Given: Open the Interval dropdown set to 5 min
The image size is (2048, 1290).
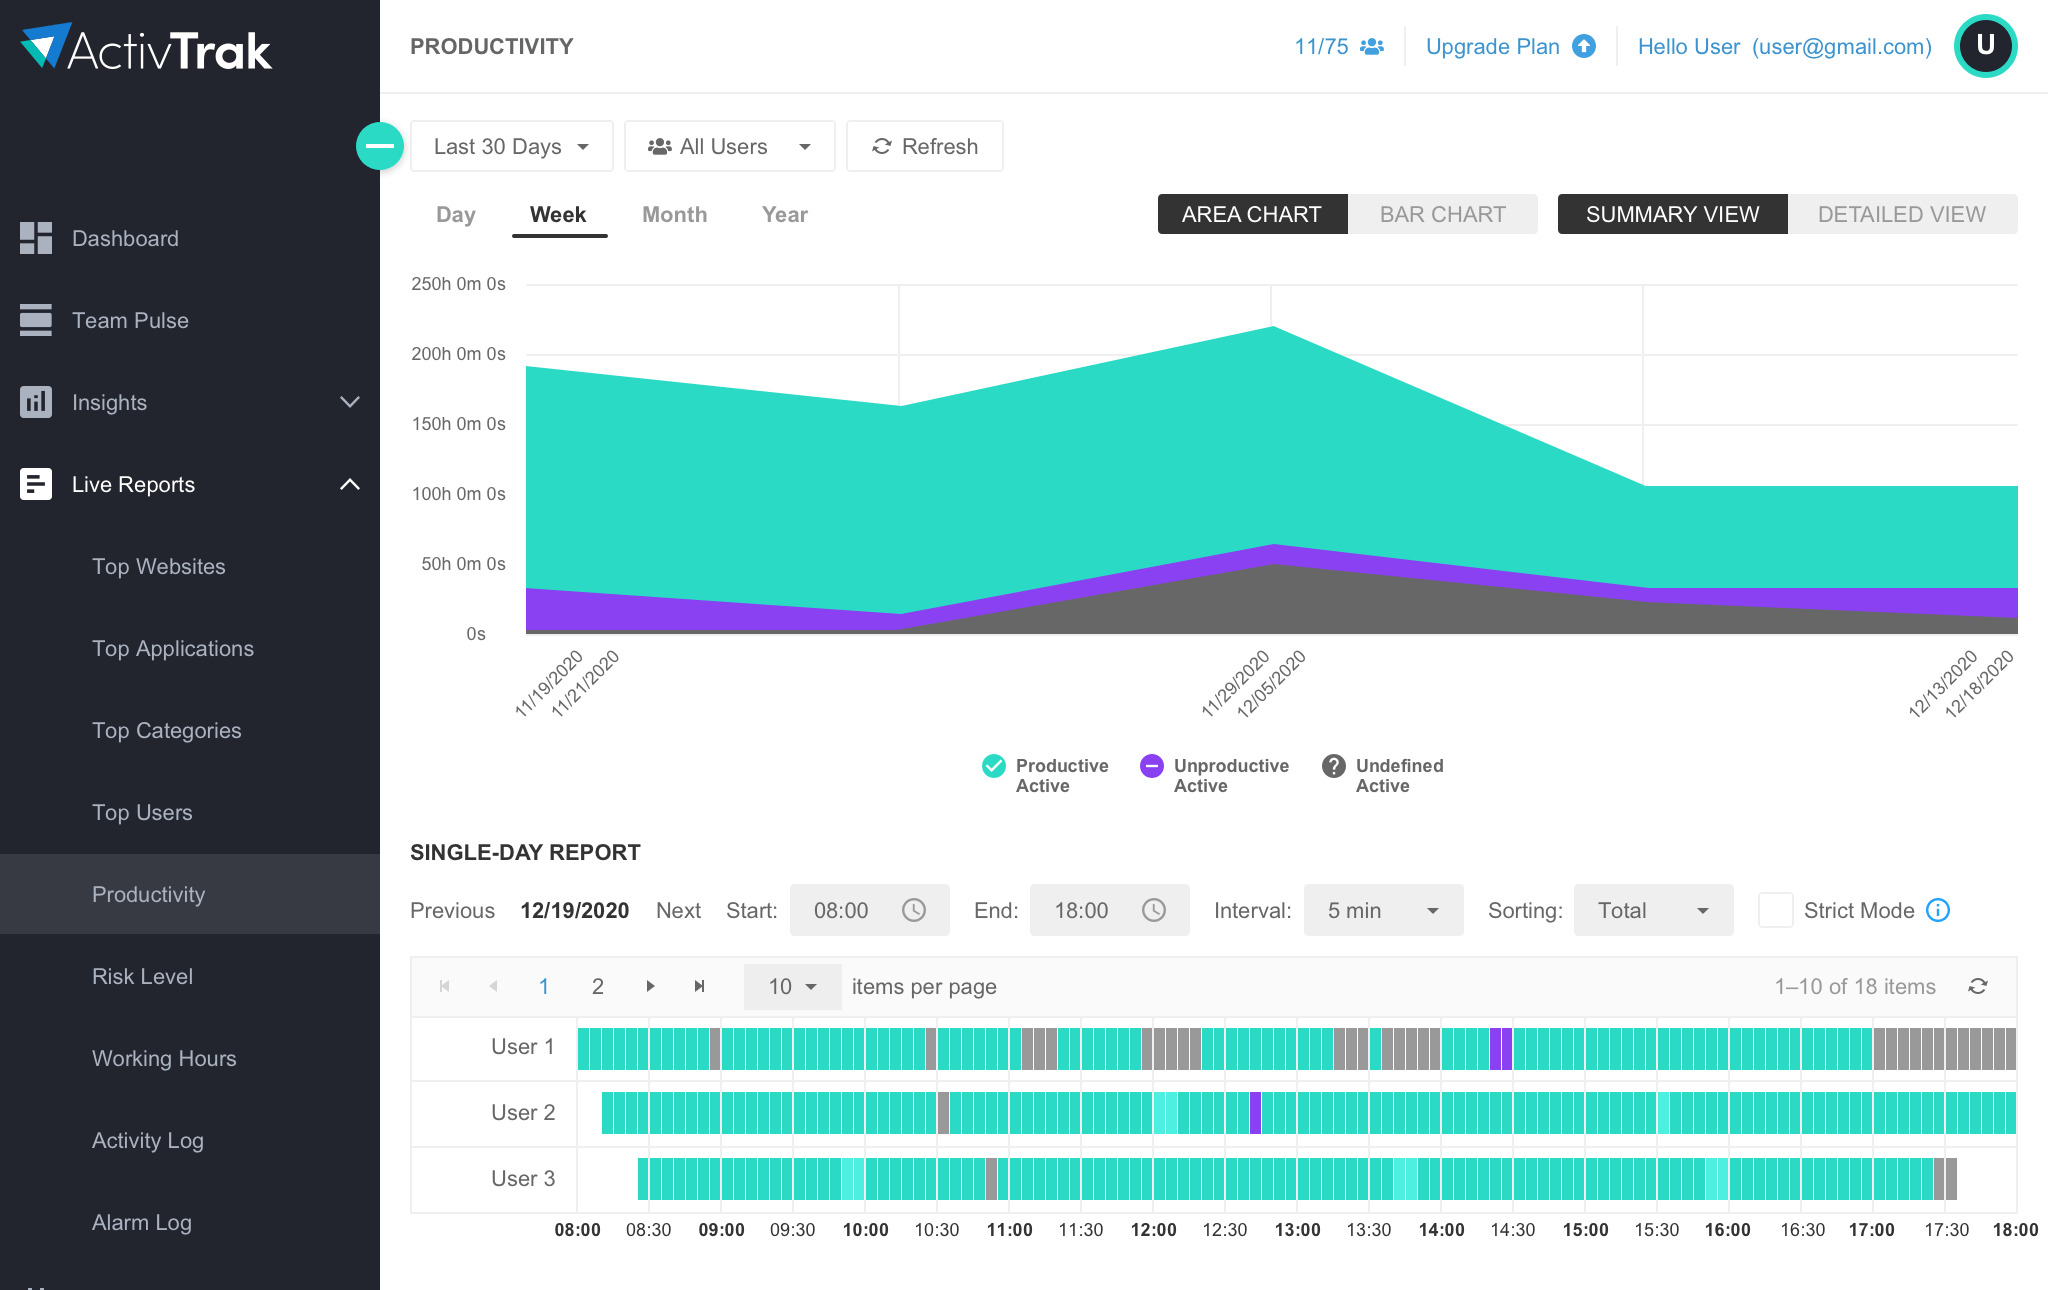Looking at the screenshot, I should (1383, 910).
